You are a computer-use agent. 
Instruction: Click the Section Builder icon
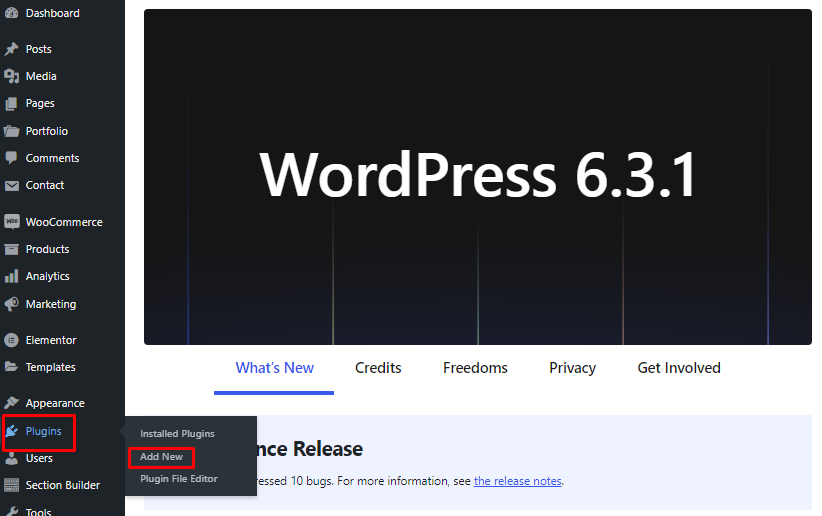tap(12, 485)
